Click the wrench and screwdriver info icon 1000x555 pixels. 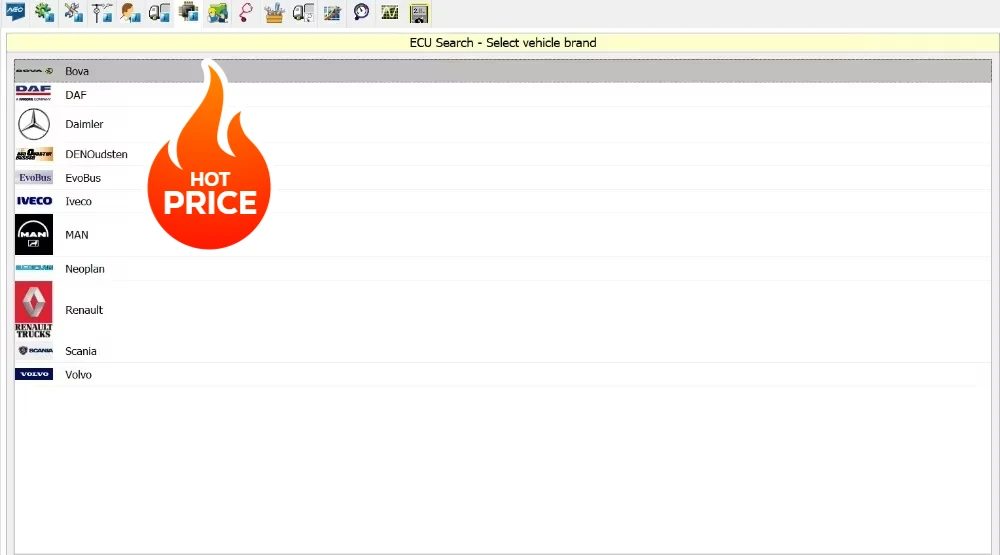click(73, 12)
